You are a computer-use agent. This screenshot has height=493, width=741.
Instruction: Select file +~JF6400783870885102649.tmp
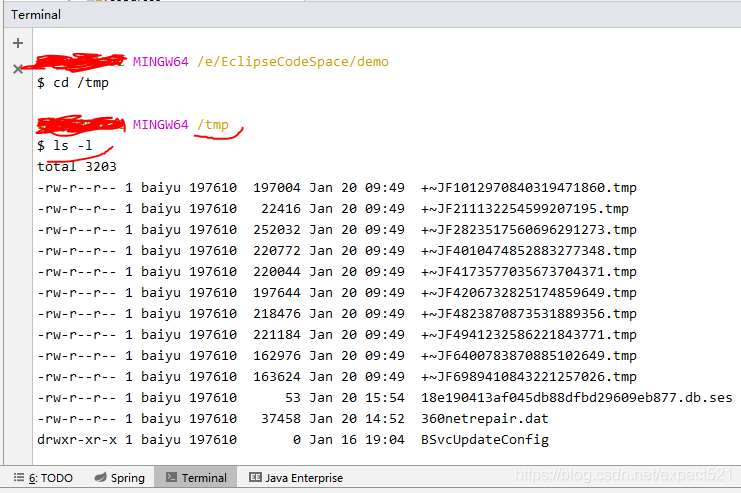pyautogui.click(x=529, y=355)
